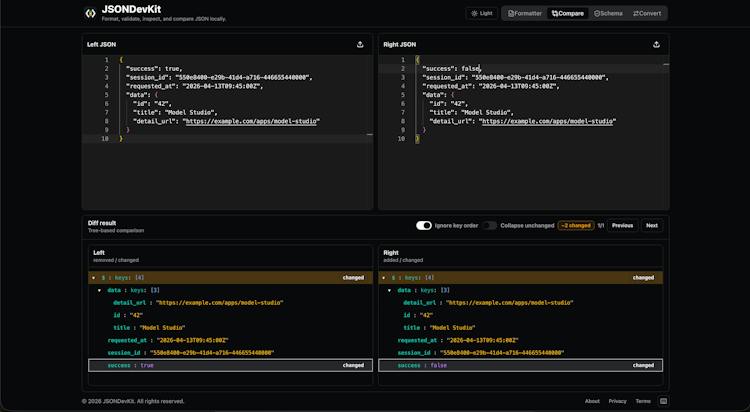750x412 pixels.
Task: Click the sun icon for Light theme
Action: [x=474, y=13]
